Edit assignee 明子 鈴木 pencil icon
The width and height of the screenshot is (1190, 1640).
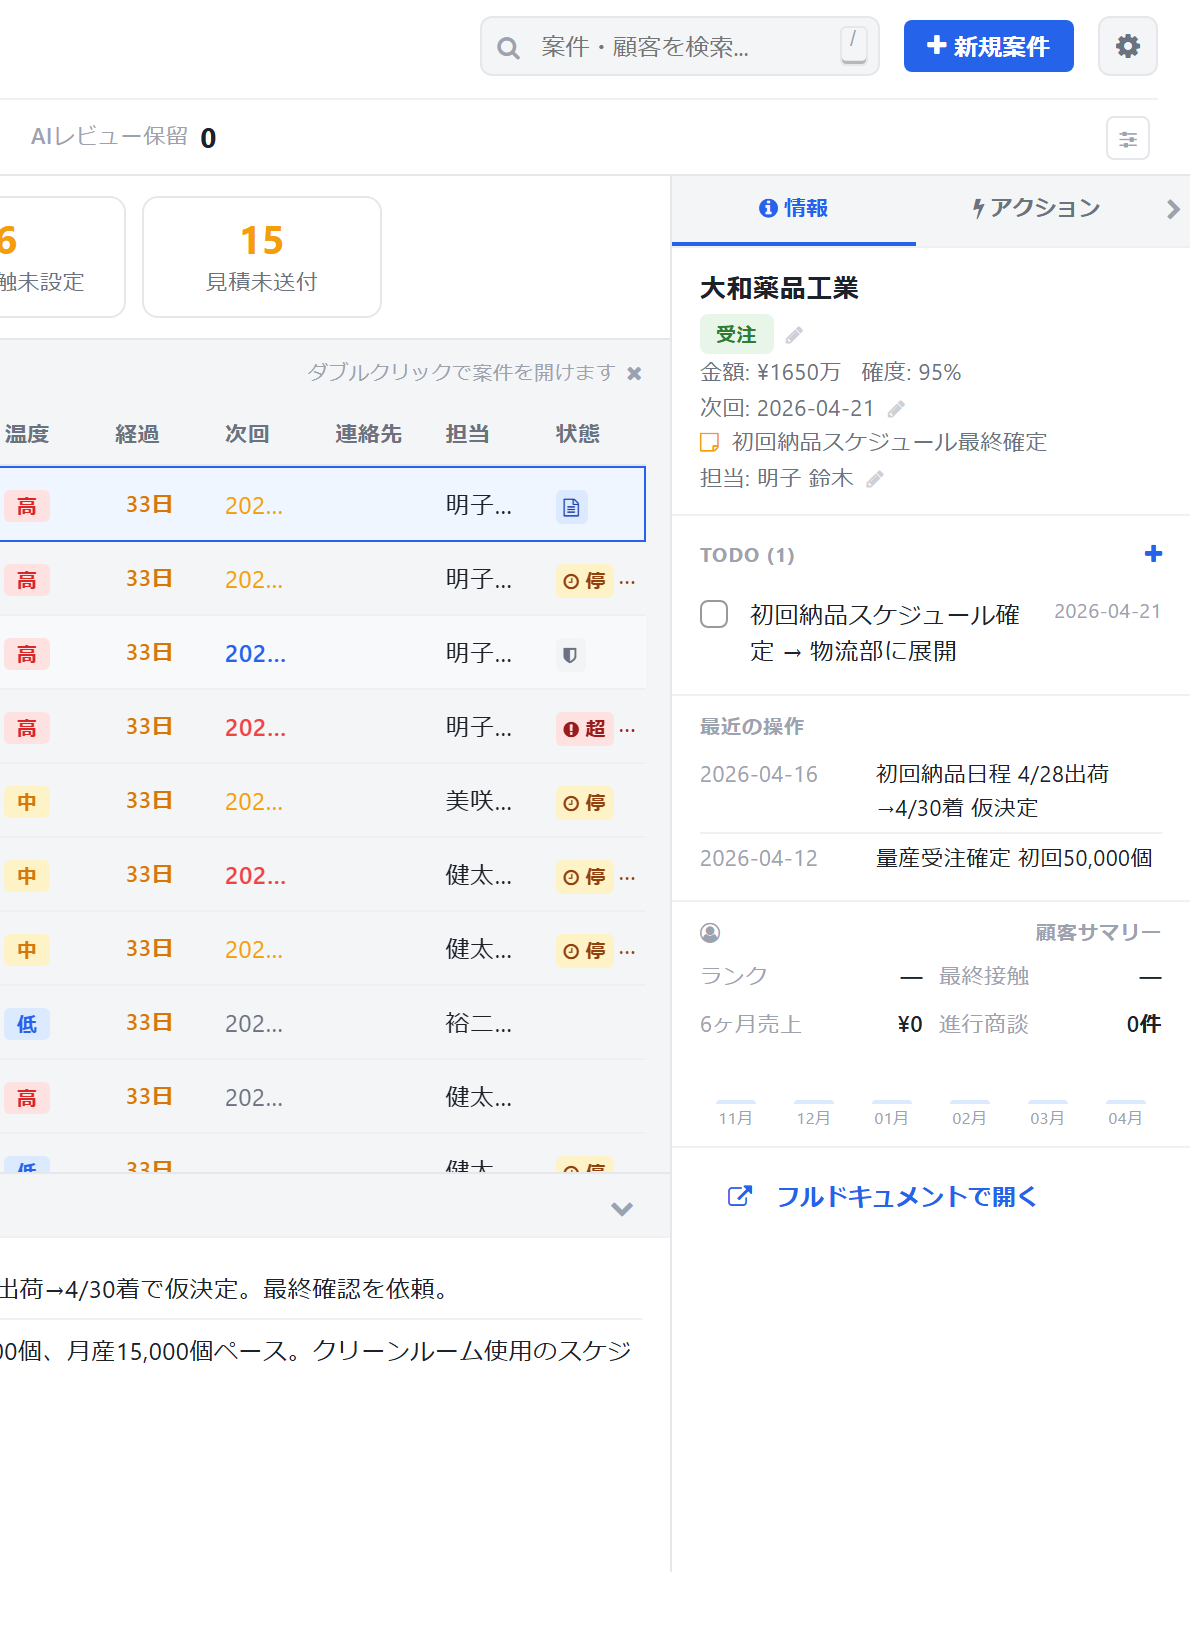875,479
